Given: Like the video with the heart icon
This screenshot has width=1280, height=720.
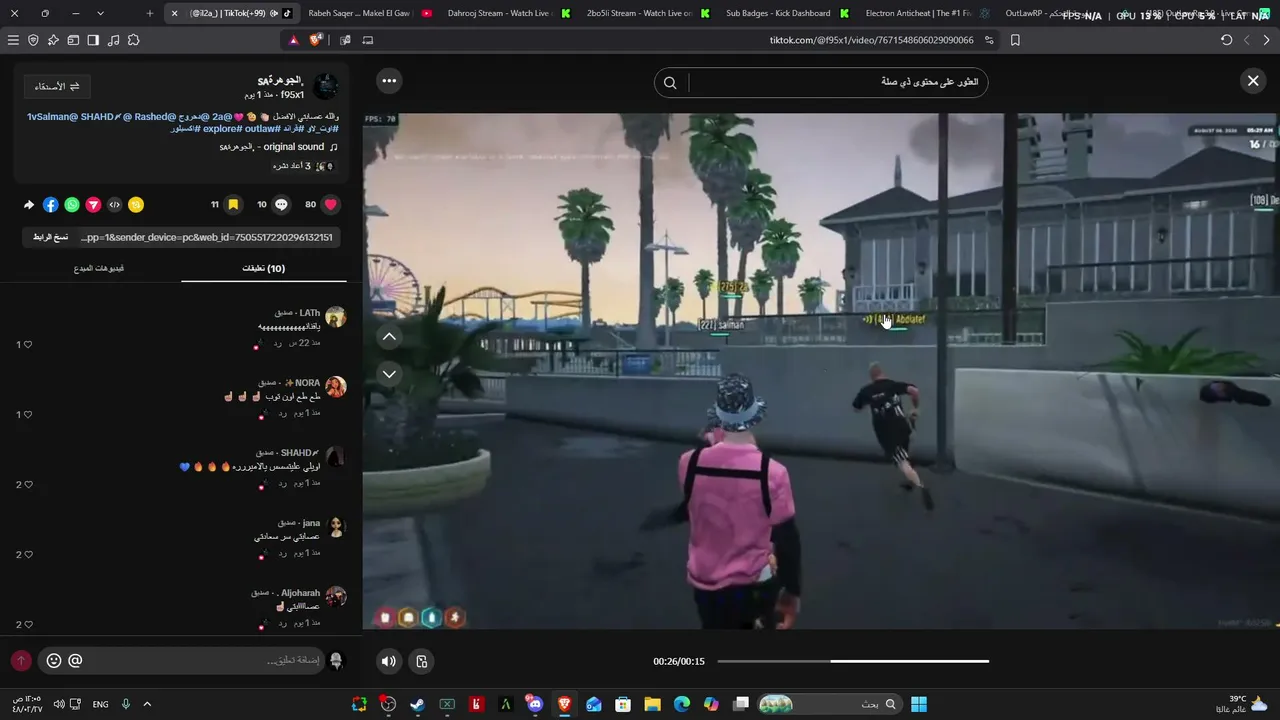Looking at the screenshot, I should tap(331, 204).
